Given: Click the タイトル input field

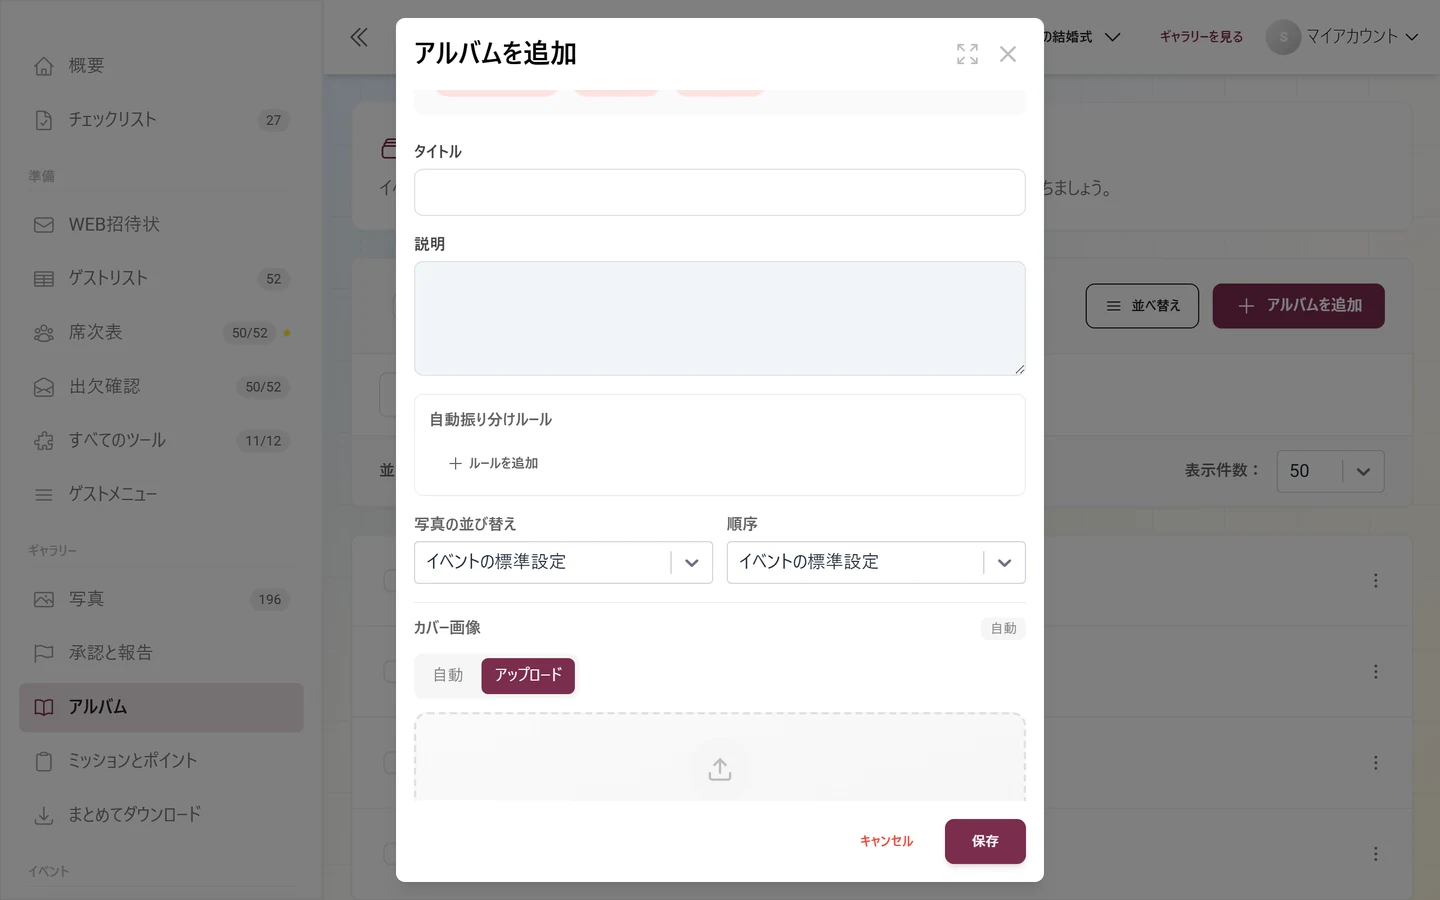Looking at the screenshot, I should [x=720, y=192].
